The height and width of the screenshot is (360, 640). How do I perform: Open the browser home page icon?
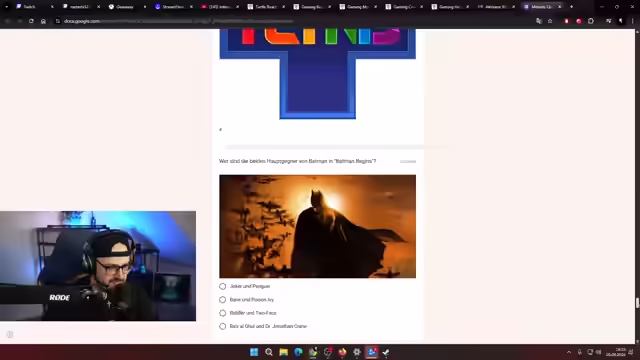coord(43,21)
